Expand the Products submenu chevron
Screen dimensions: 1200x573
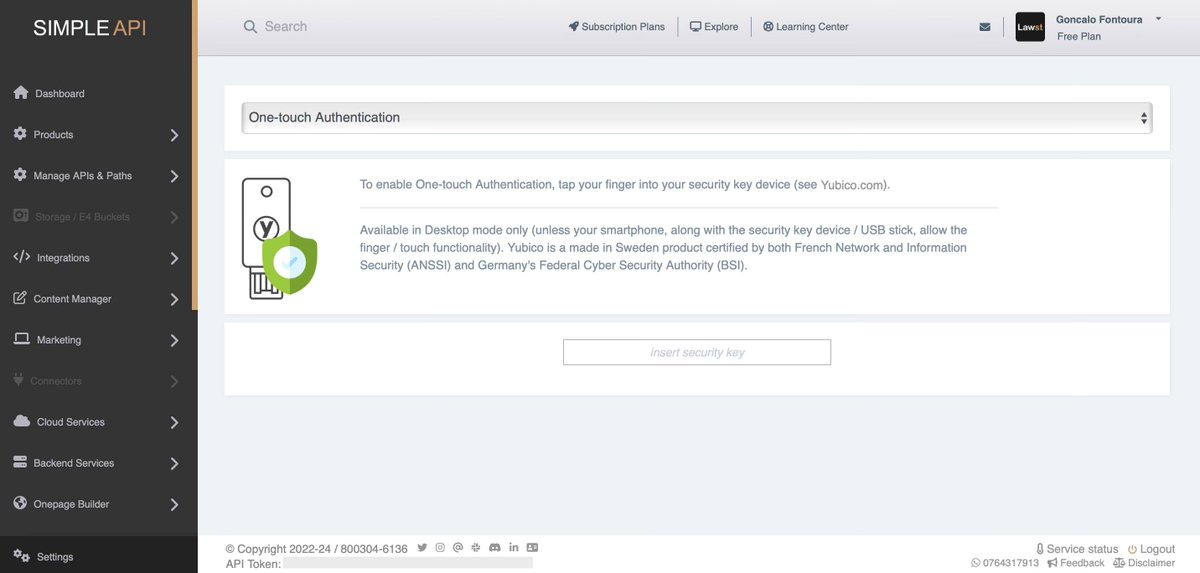point(174,135)
